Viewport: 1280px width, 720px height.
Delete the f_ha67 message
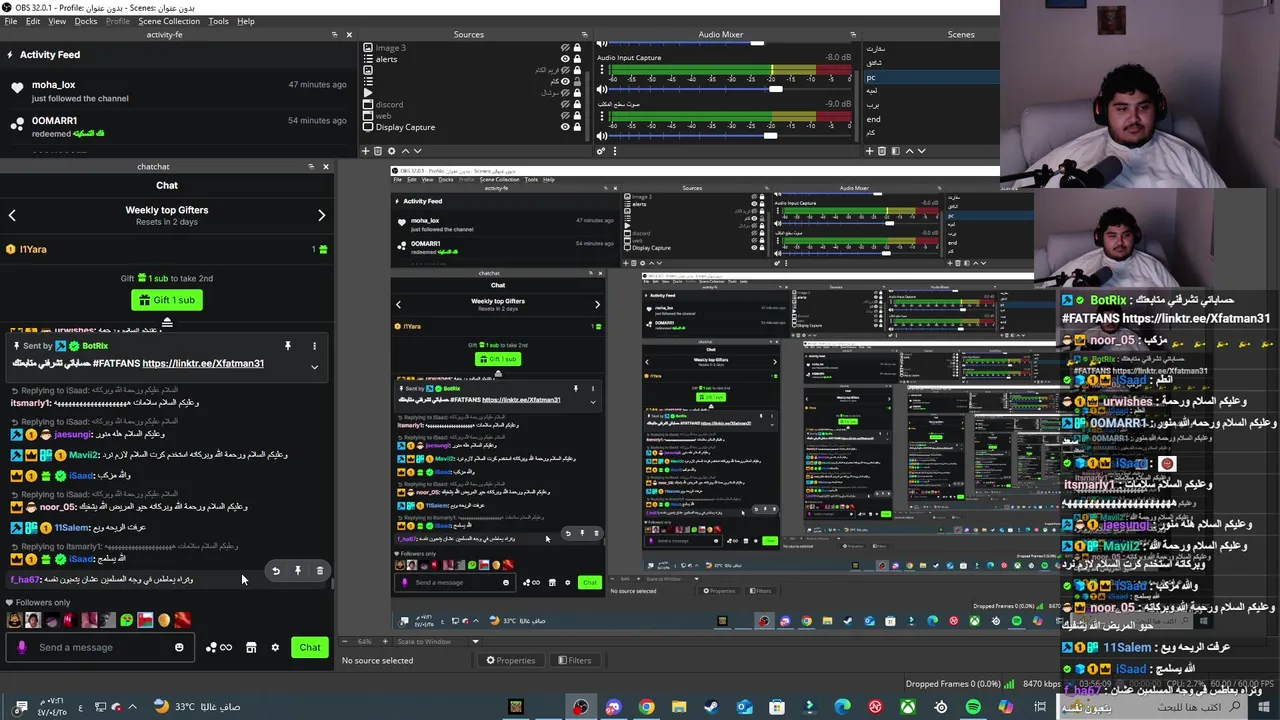(320, 571)
